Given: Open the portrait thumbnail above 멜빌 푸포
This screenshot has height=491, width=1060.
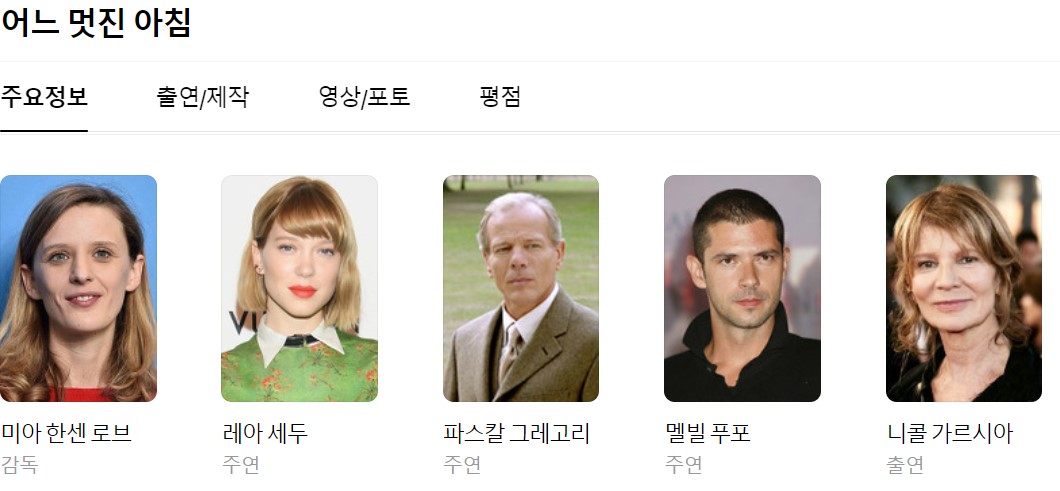Looking at the screenshot, I should pos(742,288).
